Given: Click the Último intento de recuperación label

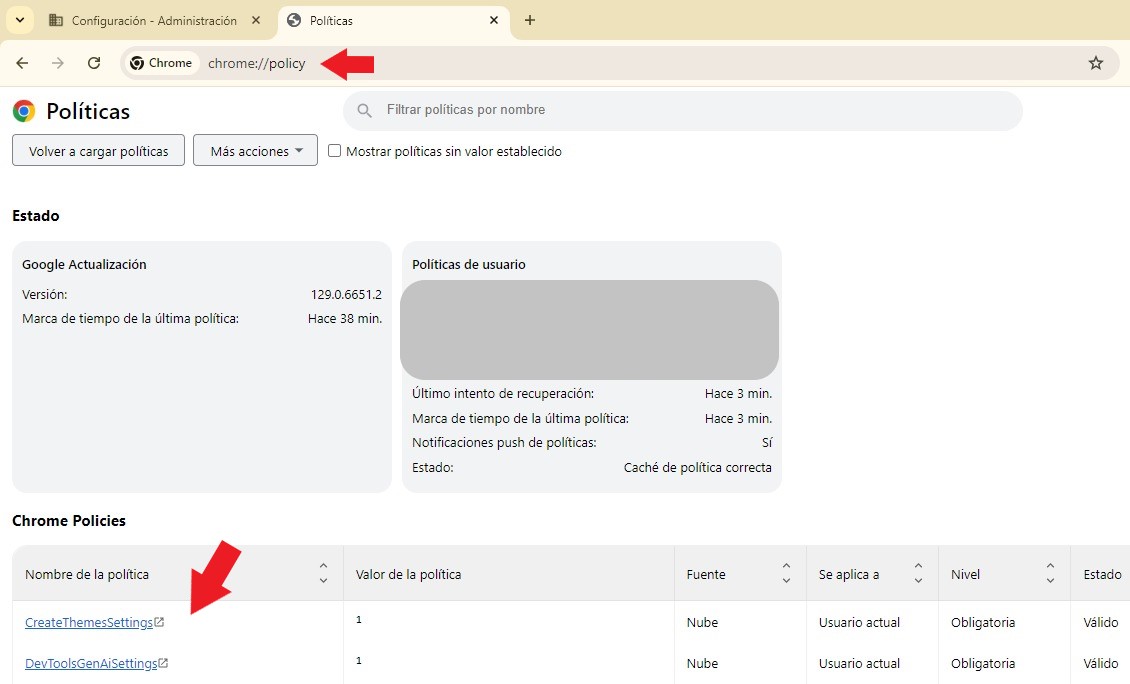Looking at the screenshot, I should click(x=503, y=394).
